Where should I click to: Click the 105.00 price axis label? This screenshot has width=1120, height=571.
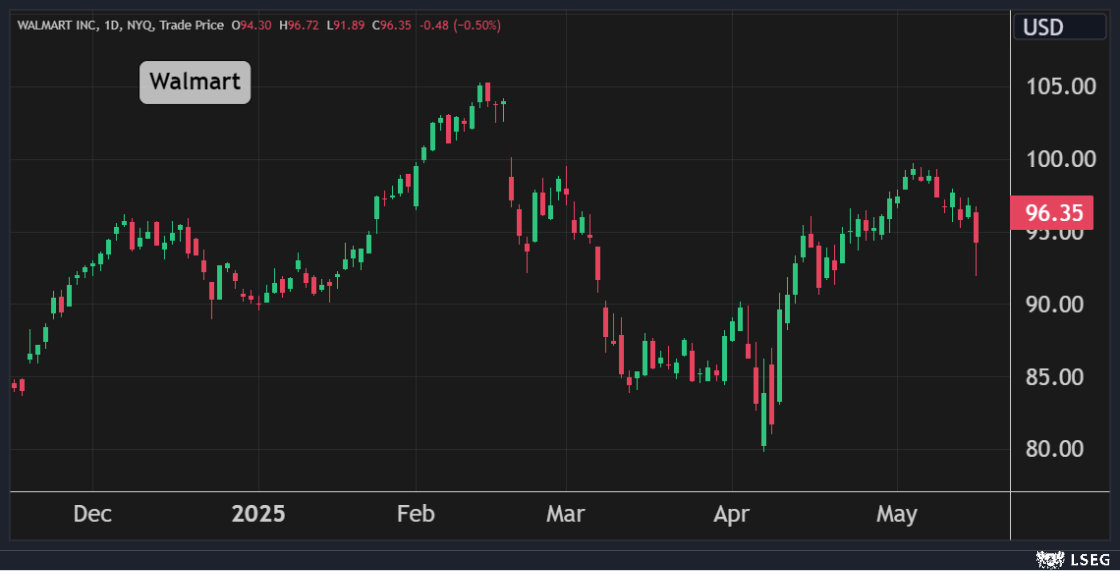coord(1061,87)
